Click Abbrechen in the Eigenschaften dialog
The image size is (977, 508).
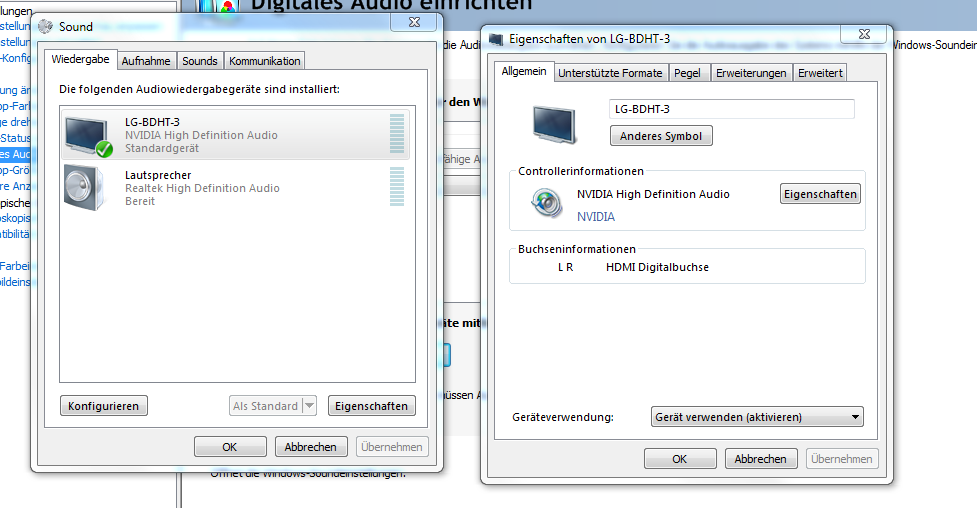(761, 459)
